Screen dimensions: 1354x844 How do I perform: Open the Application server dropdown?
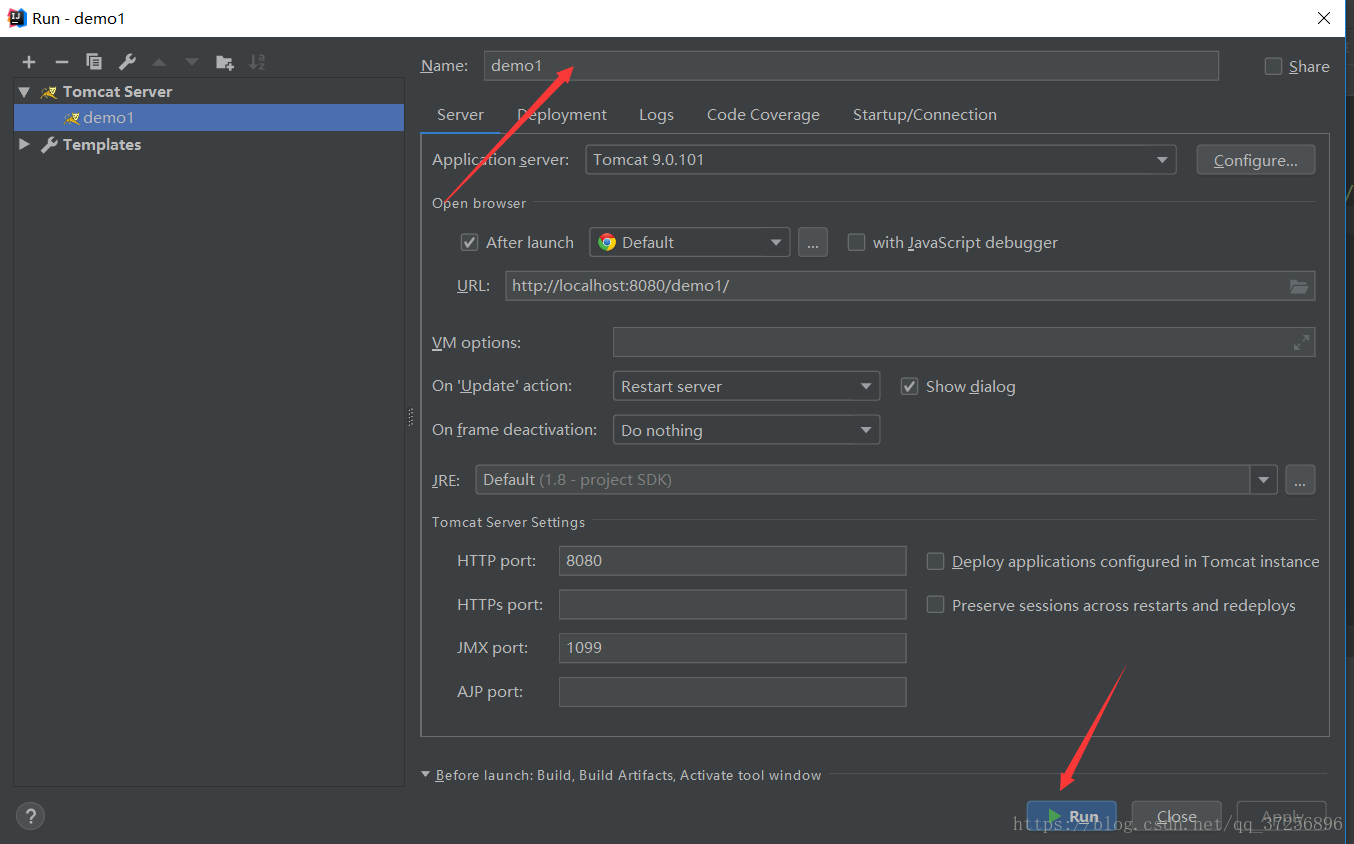(x=881, y=160)
